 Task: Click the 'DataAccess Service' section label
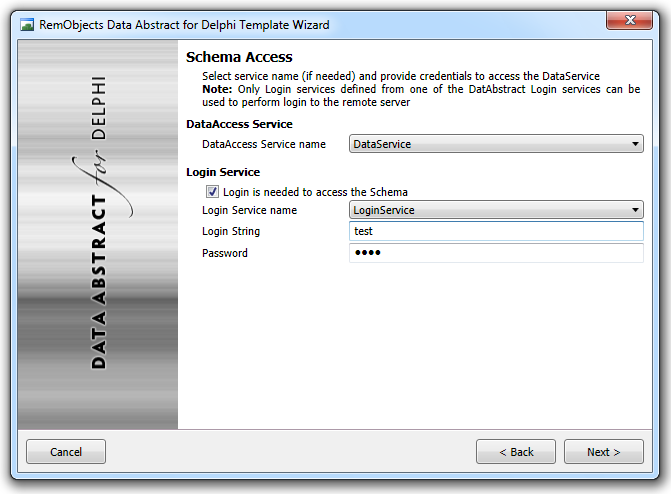239,124
